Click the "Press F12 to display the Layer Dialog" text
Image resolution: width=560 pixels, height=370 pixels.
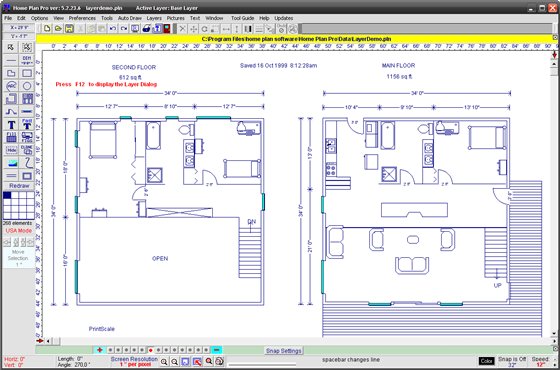106,84
